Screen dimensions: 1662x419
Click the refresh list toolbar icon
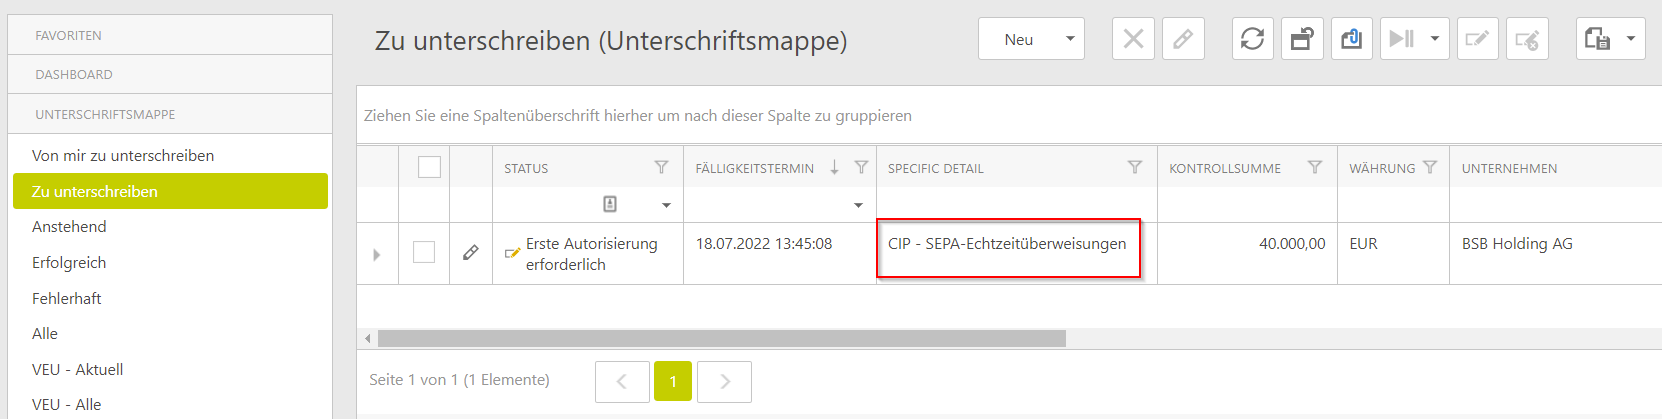[x=1252, y=39]
